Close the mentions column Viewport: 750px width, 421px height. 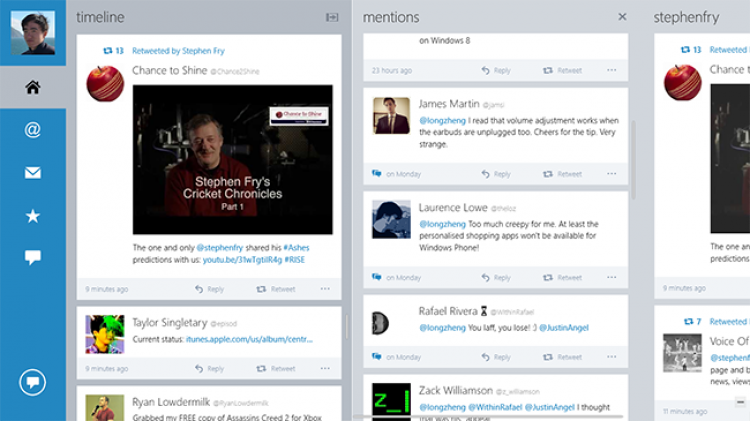[622, 17]
